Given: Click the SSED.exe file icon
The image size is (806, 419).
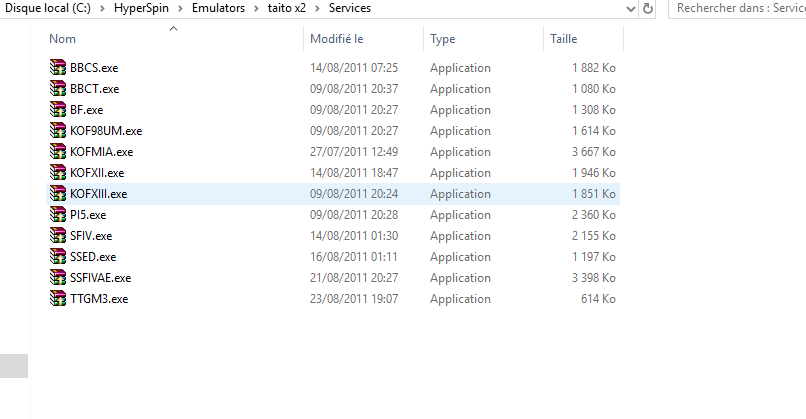Looking at the screenshot, I should click(58, 257).
